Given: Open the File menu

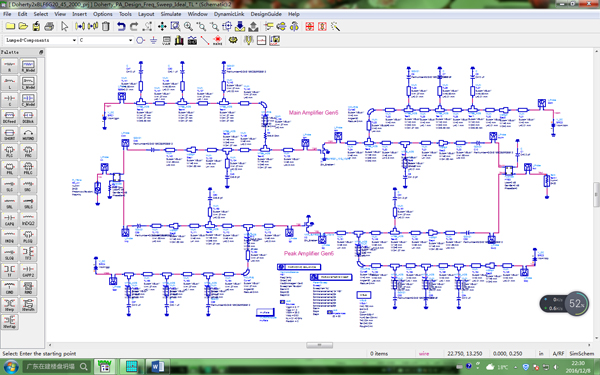Looking at the screenshot, I should point(7,14).
